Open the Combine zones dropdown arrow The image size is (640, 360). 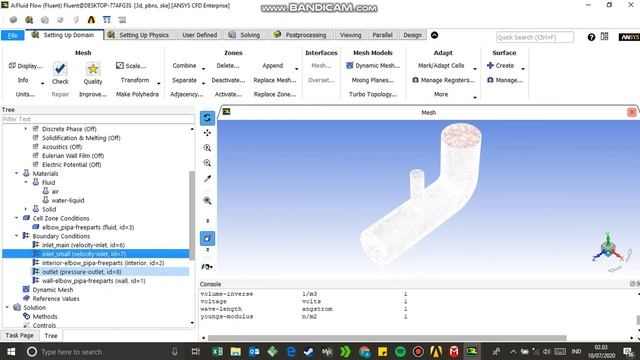[x=203, y=69]
